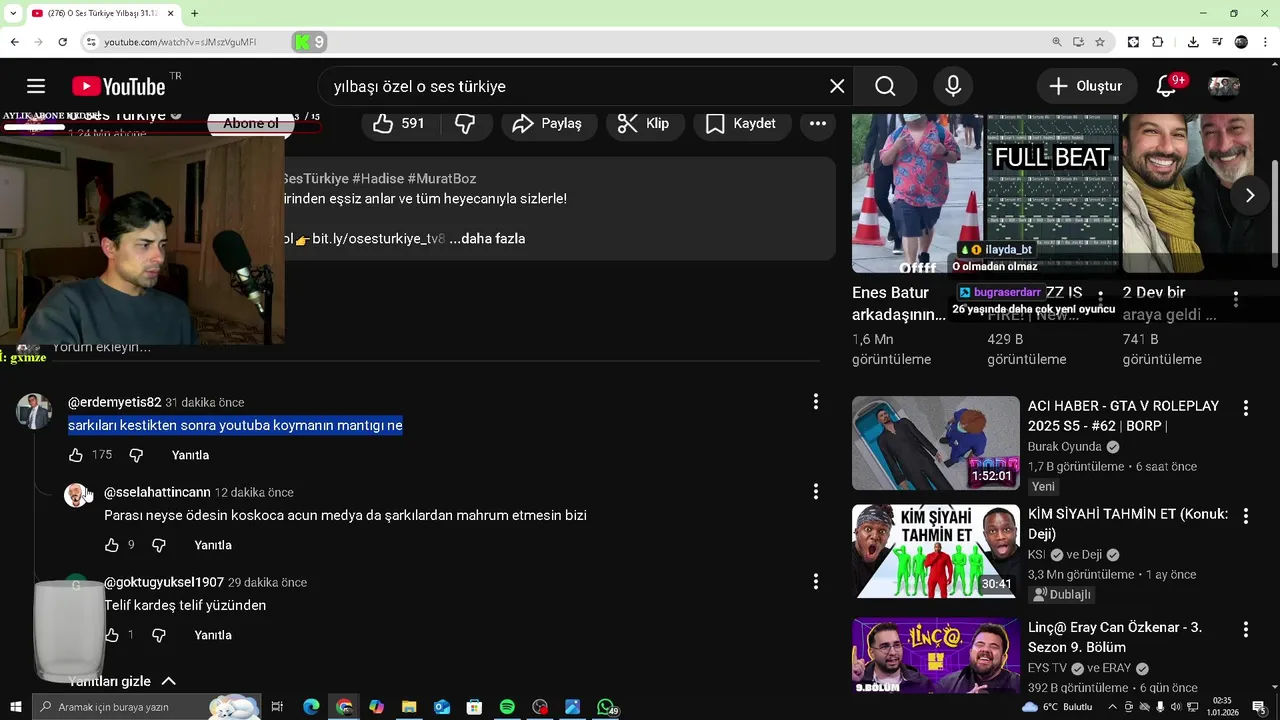Collapse replies with Yanıtları gizle

[122, 681]
